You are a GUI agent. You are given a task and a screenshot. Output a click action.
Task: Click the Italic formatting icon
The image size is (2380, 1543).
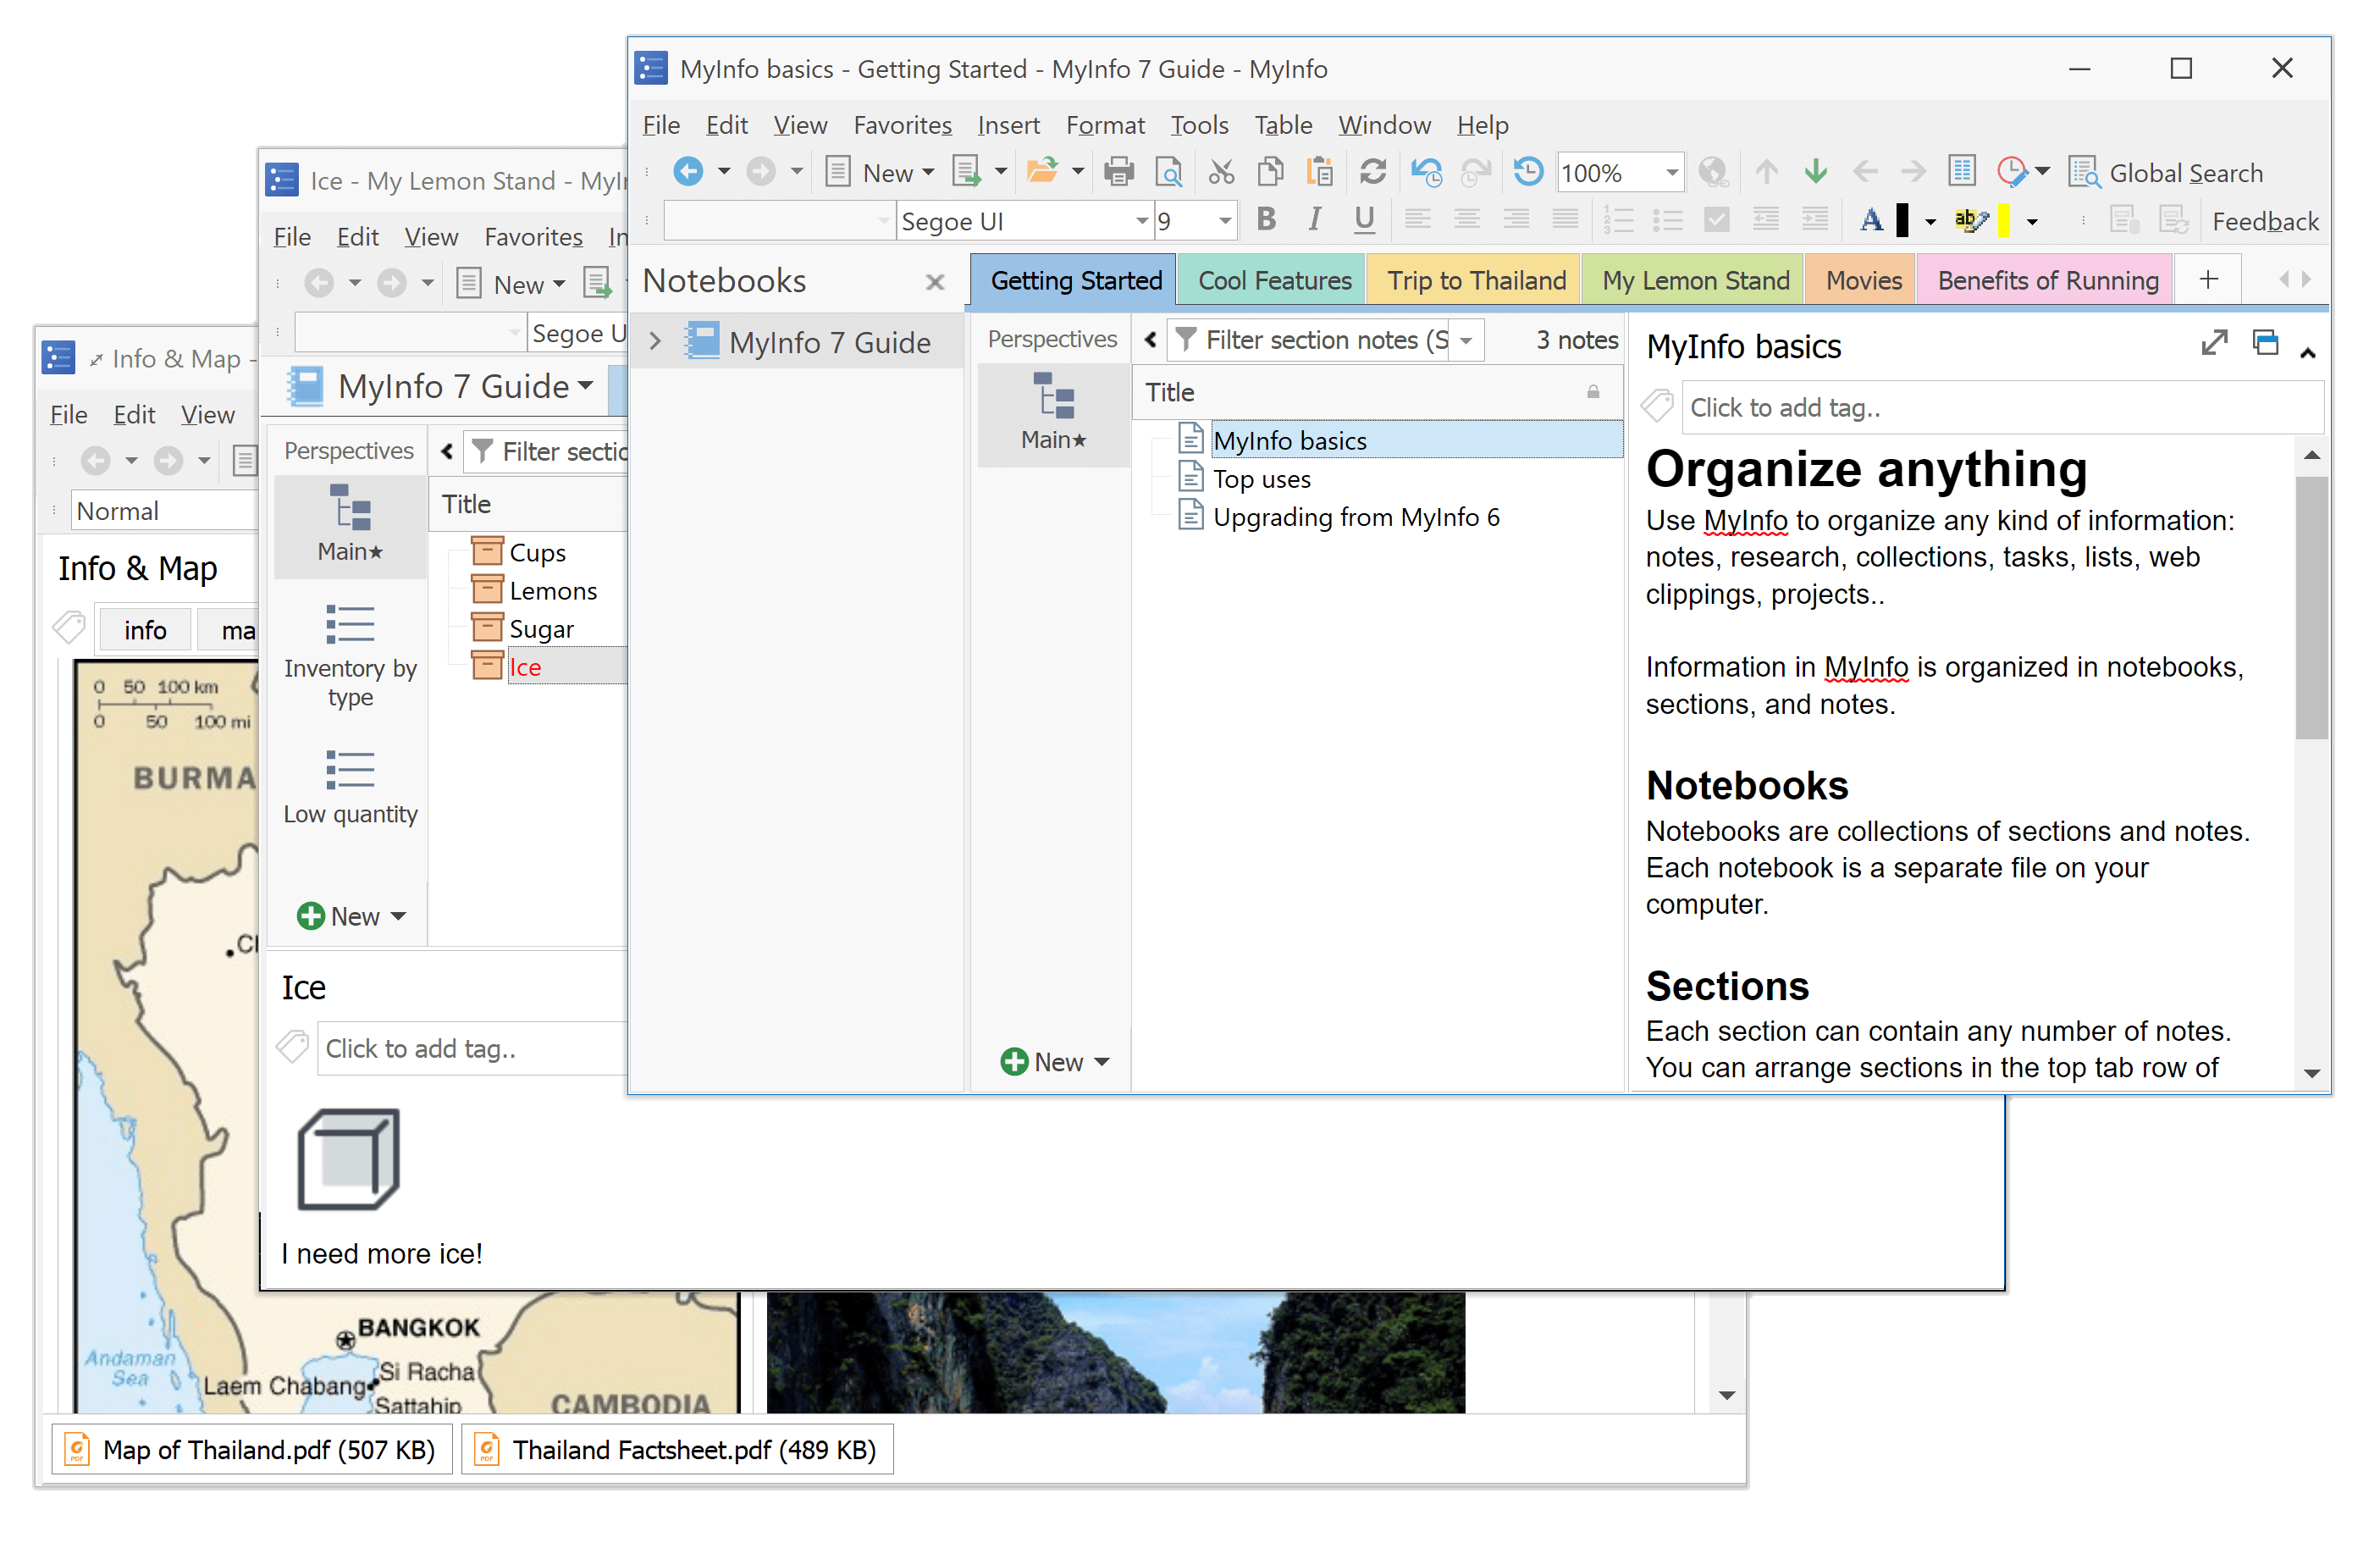[x=1313, y=218]
